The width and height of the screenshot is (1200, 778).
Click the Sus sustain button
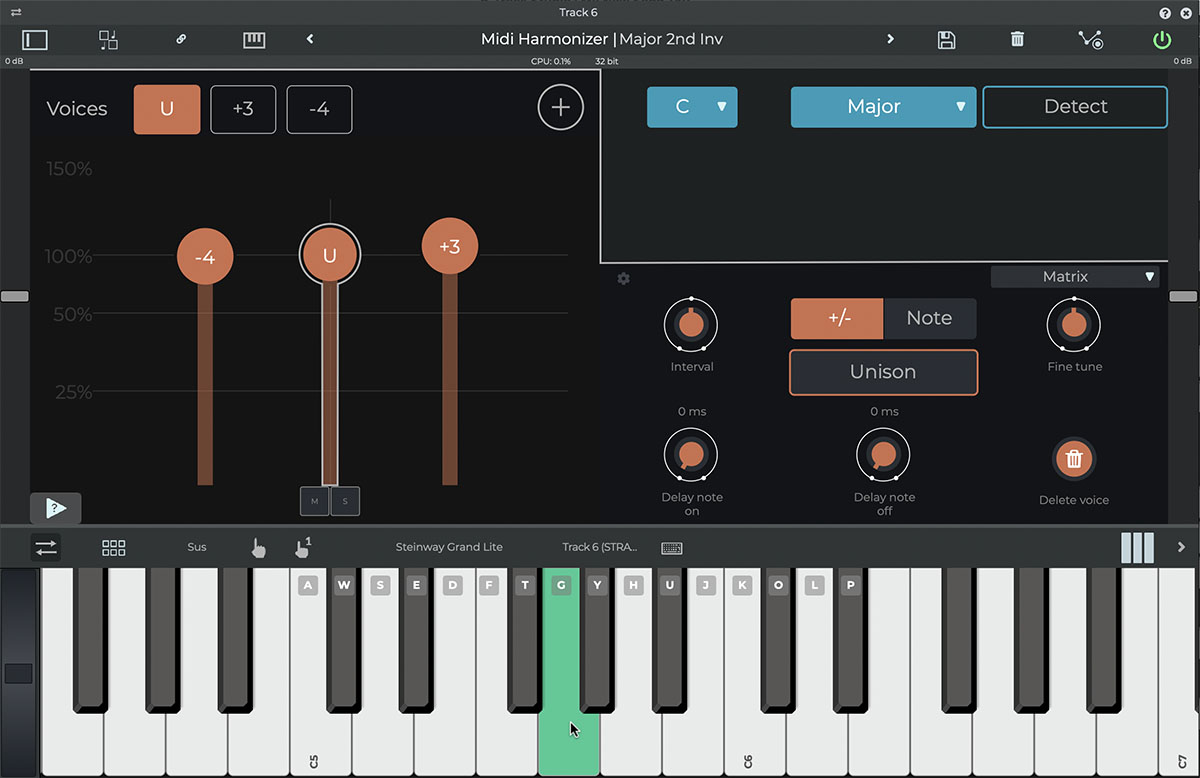pyautogui.click(x=197, y=547)
